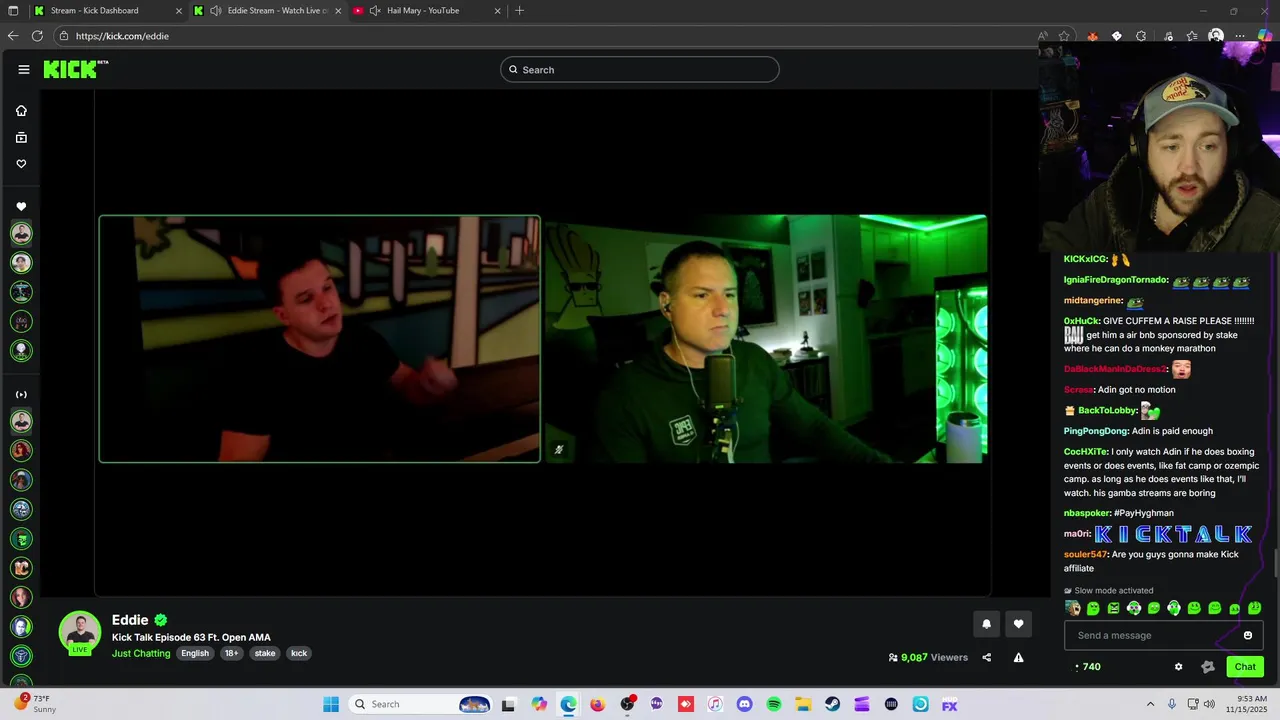Click username CocHXiTe in chat

pos(1086,452)
